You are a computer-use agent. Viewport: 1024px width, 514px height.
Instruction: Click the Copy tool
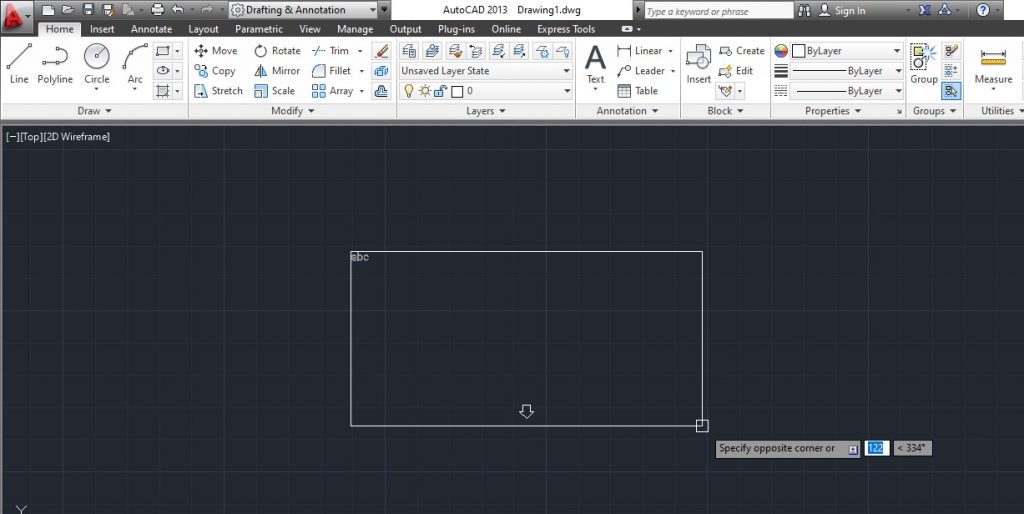[215, 71]
